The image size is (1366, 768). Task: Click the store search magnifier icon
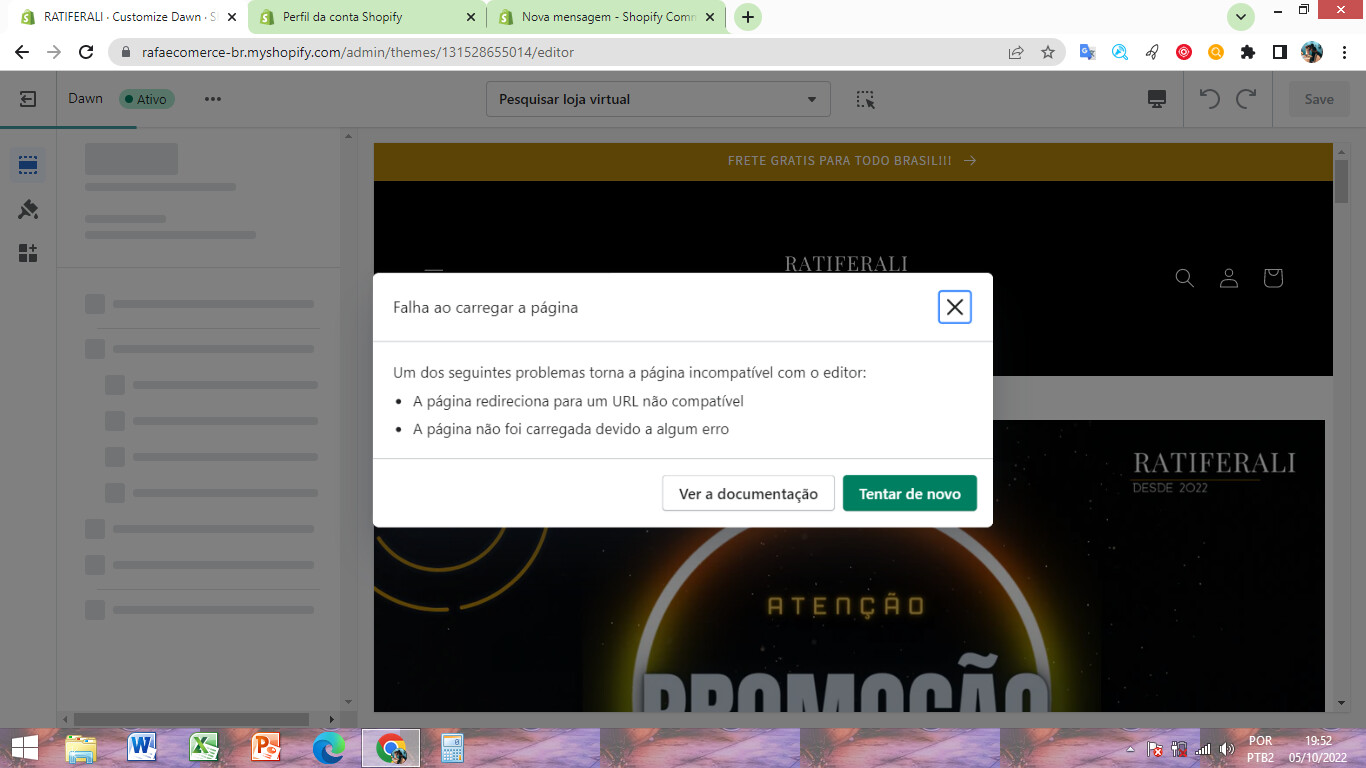pos(1185,278)
